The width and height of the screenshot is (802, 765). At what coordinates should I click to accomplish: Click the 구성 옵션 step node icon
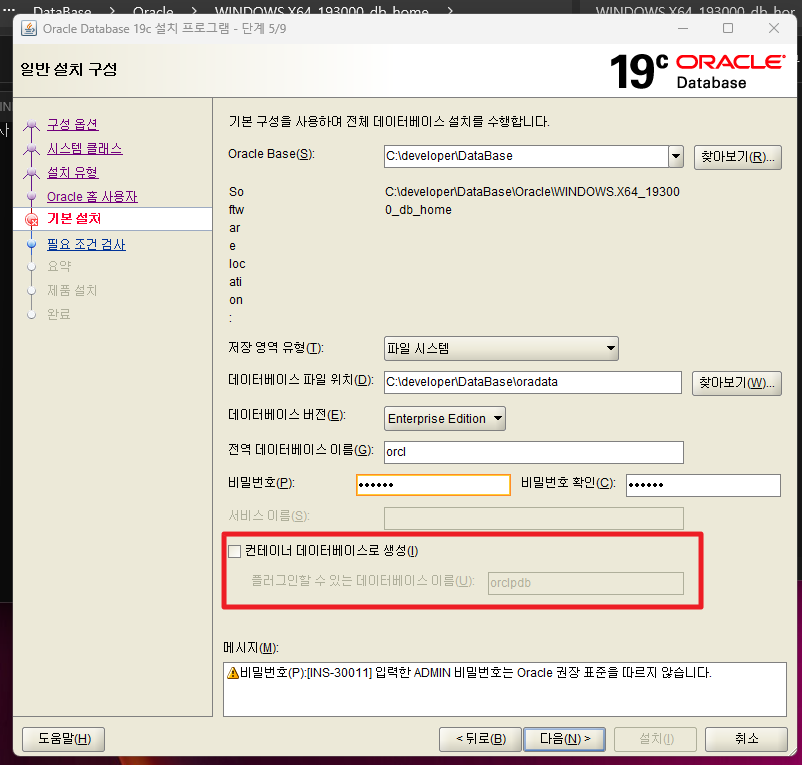click(x=32, y=124)
